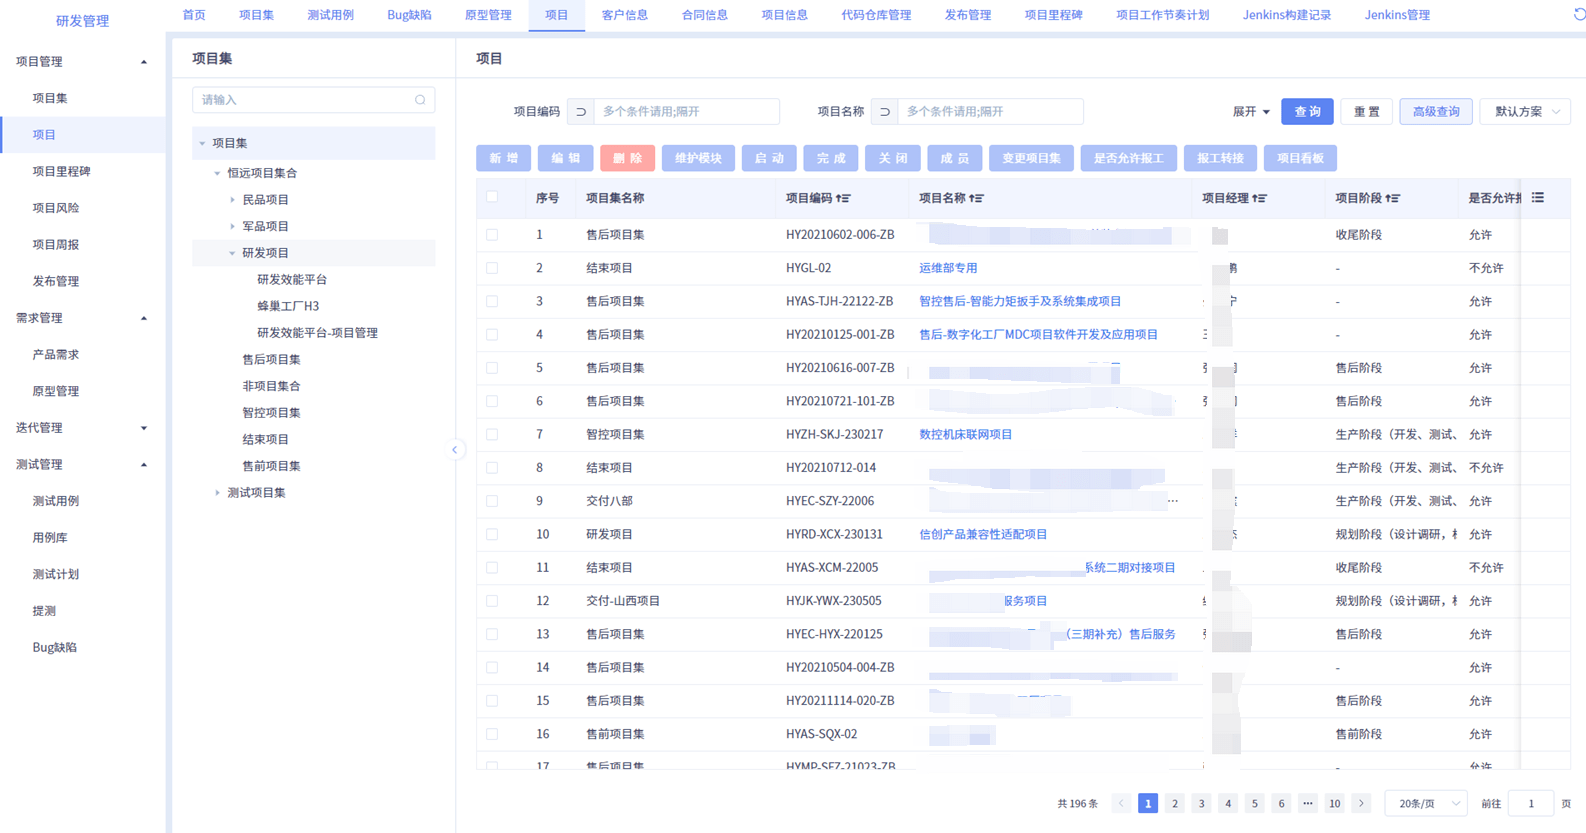Click the search icon in 项目集 filter box
This screenshot has width=1586, height=833.
tap(420, 100)
